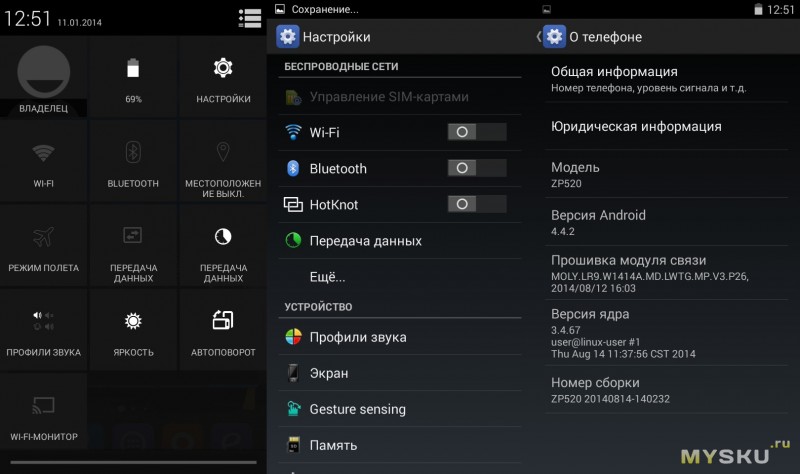
Task: Open Память storage settings
Action: [x=399, y=445]
